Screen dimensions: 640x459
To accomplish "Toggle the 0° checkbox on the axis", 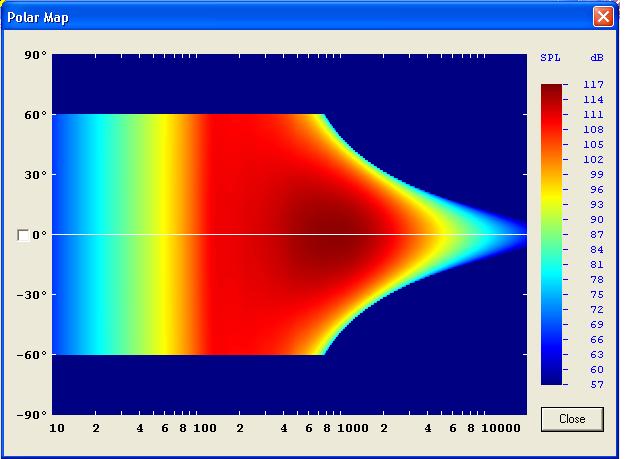I will 23,235.
